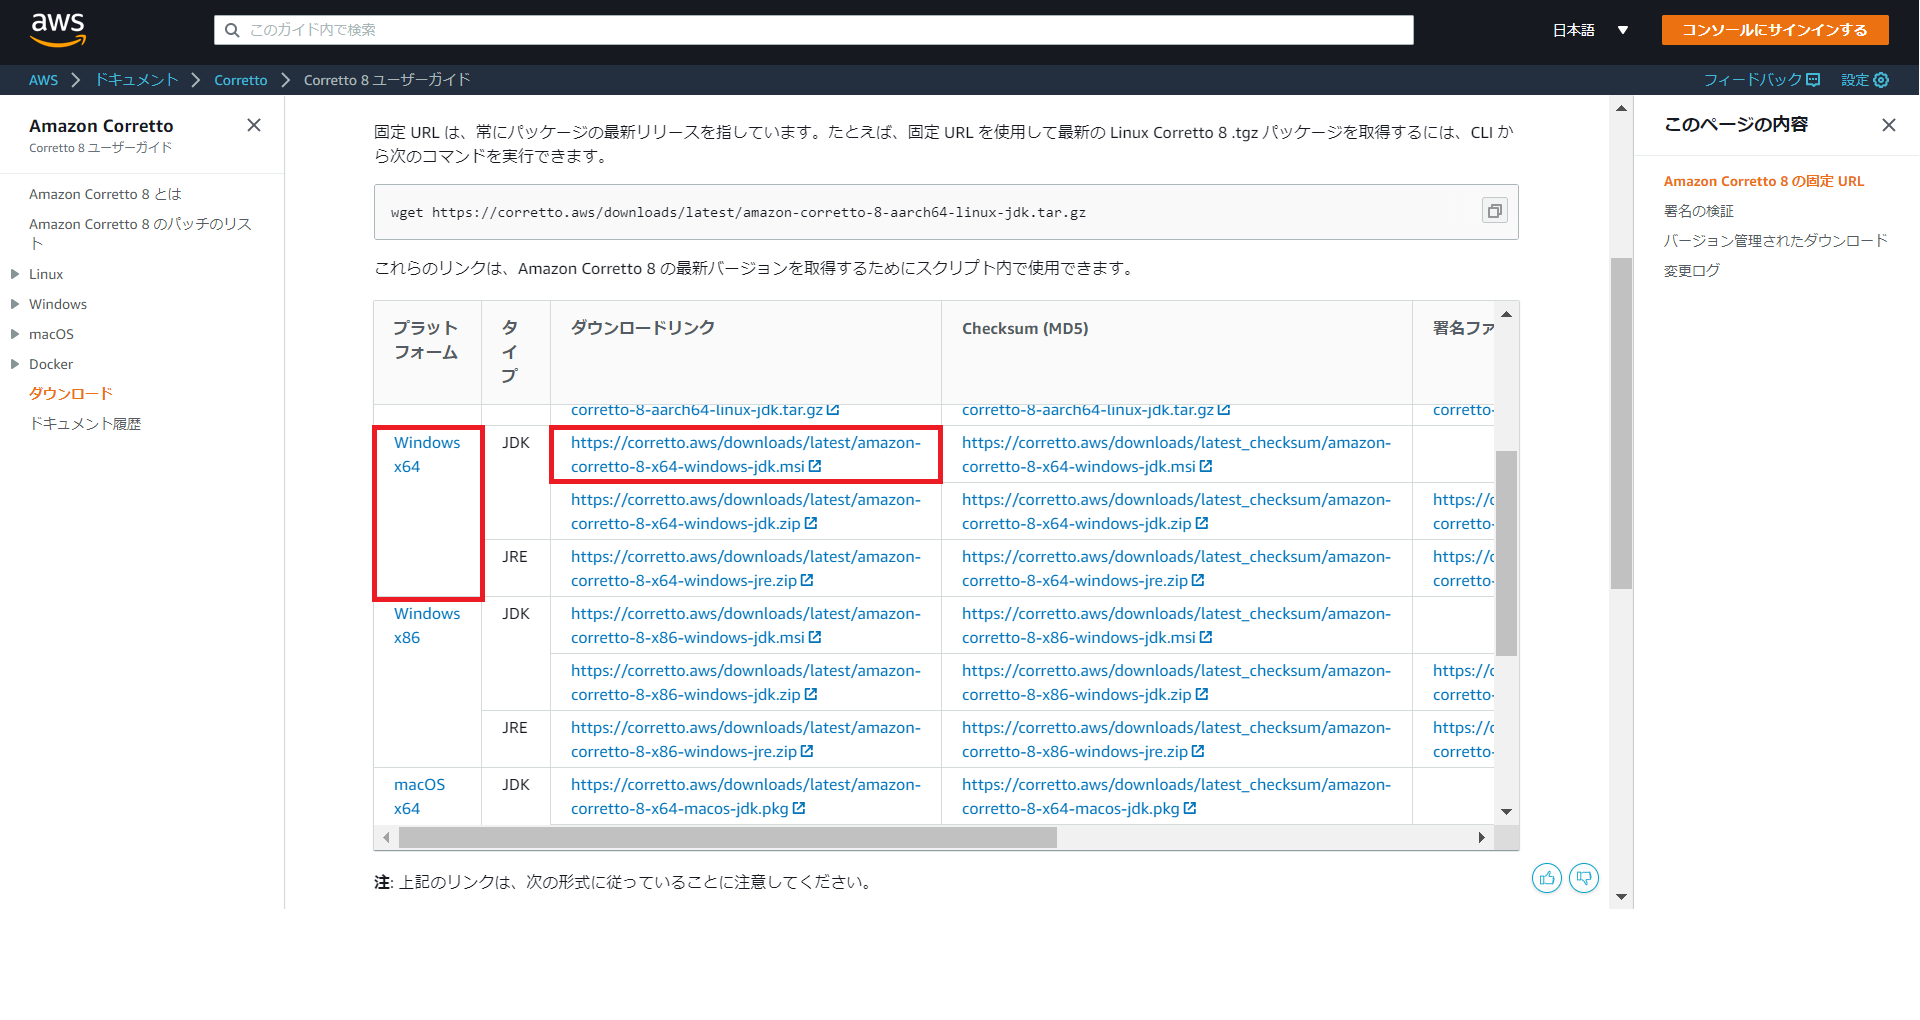Click the thumbs down feedback icon
This screenshot has height=1020, width=1920.
[1584, 878]
